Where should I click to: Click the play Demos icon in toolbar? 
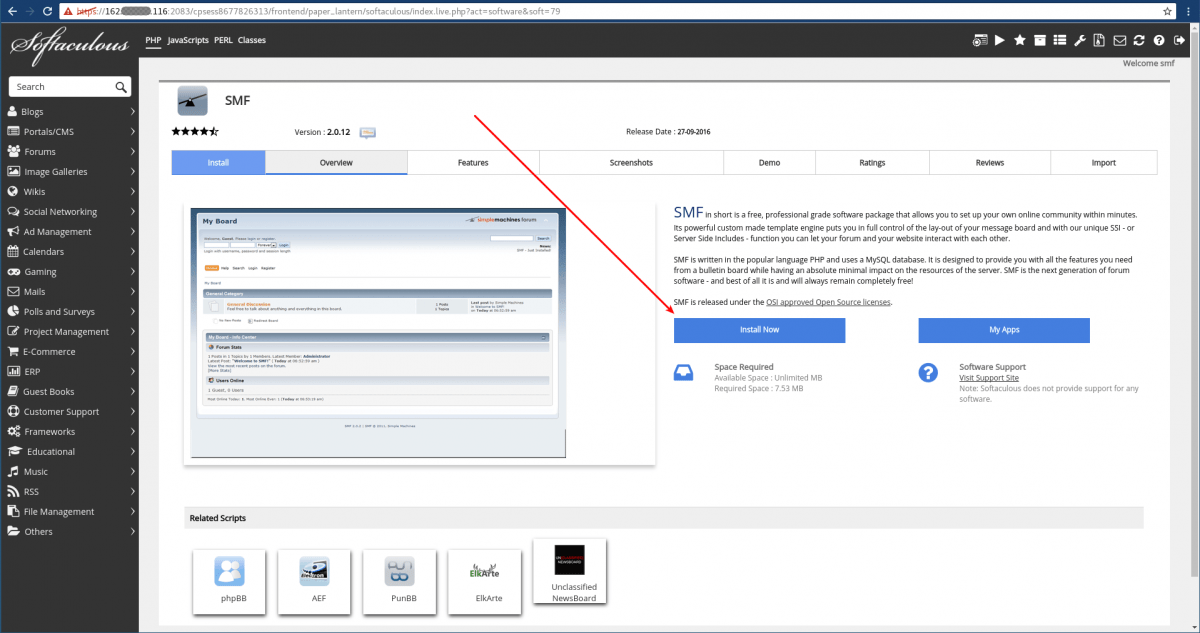pyautogui.click(x=1000, y=40)
